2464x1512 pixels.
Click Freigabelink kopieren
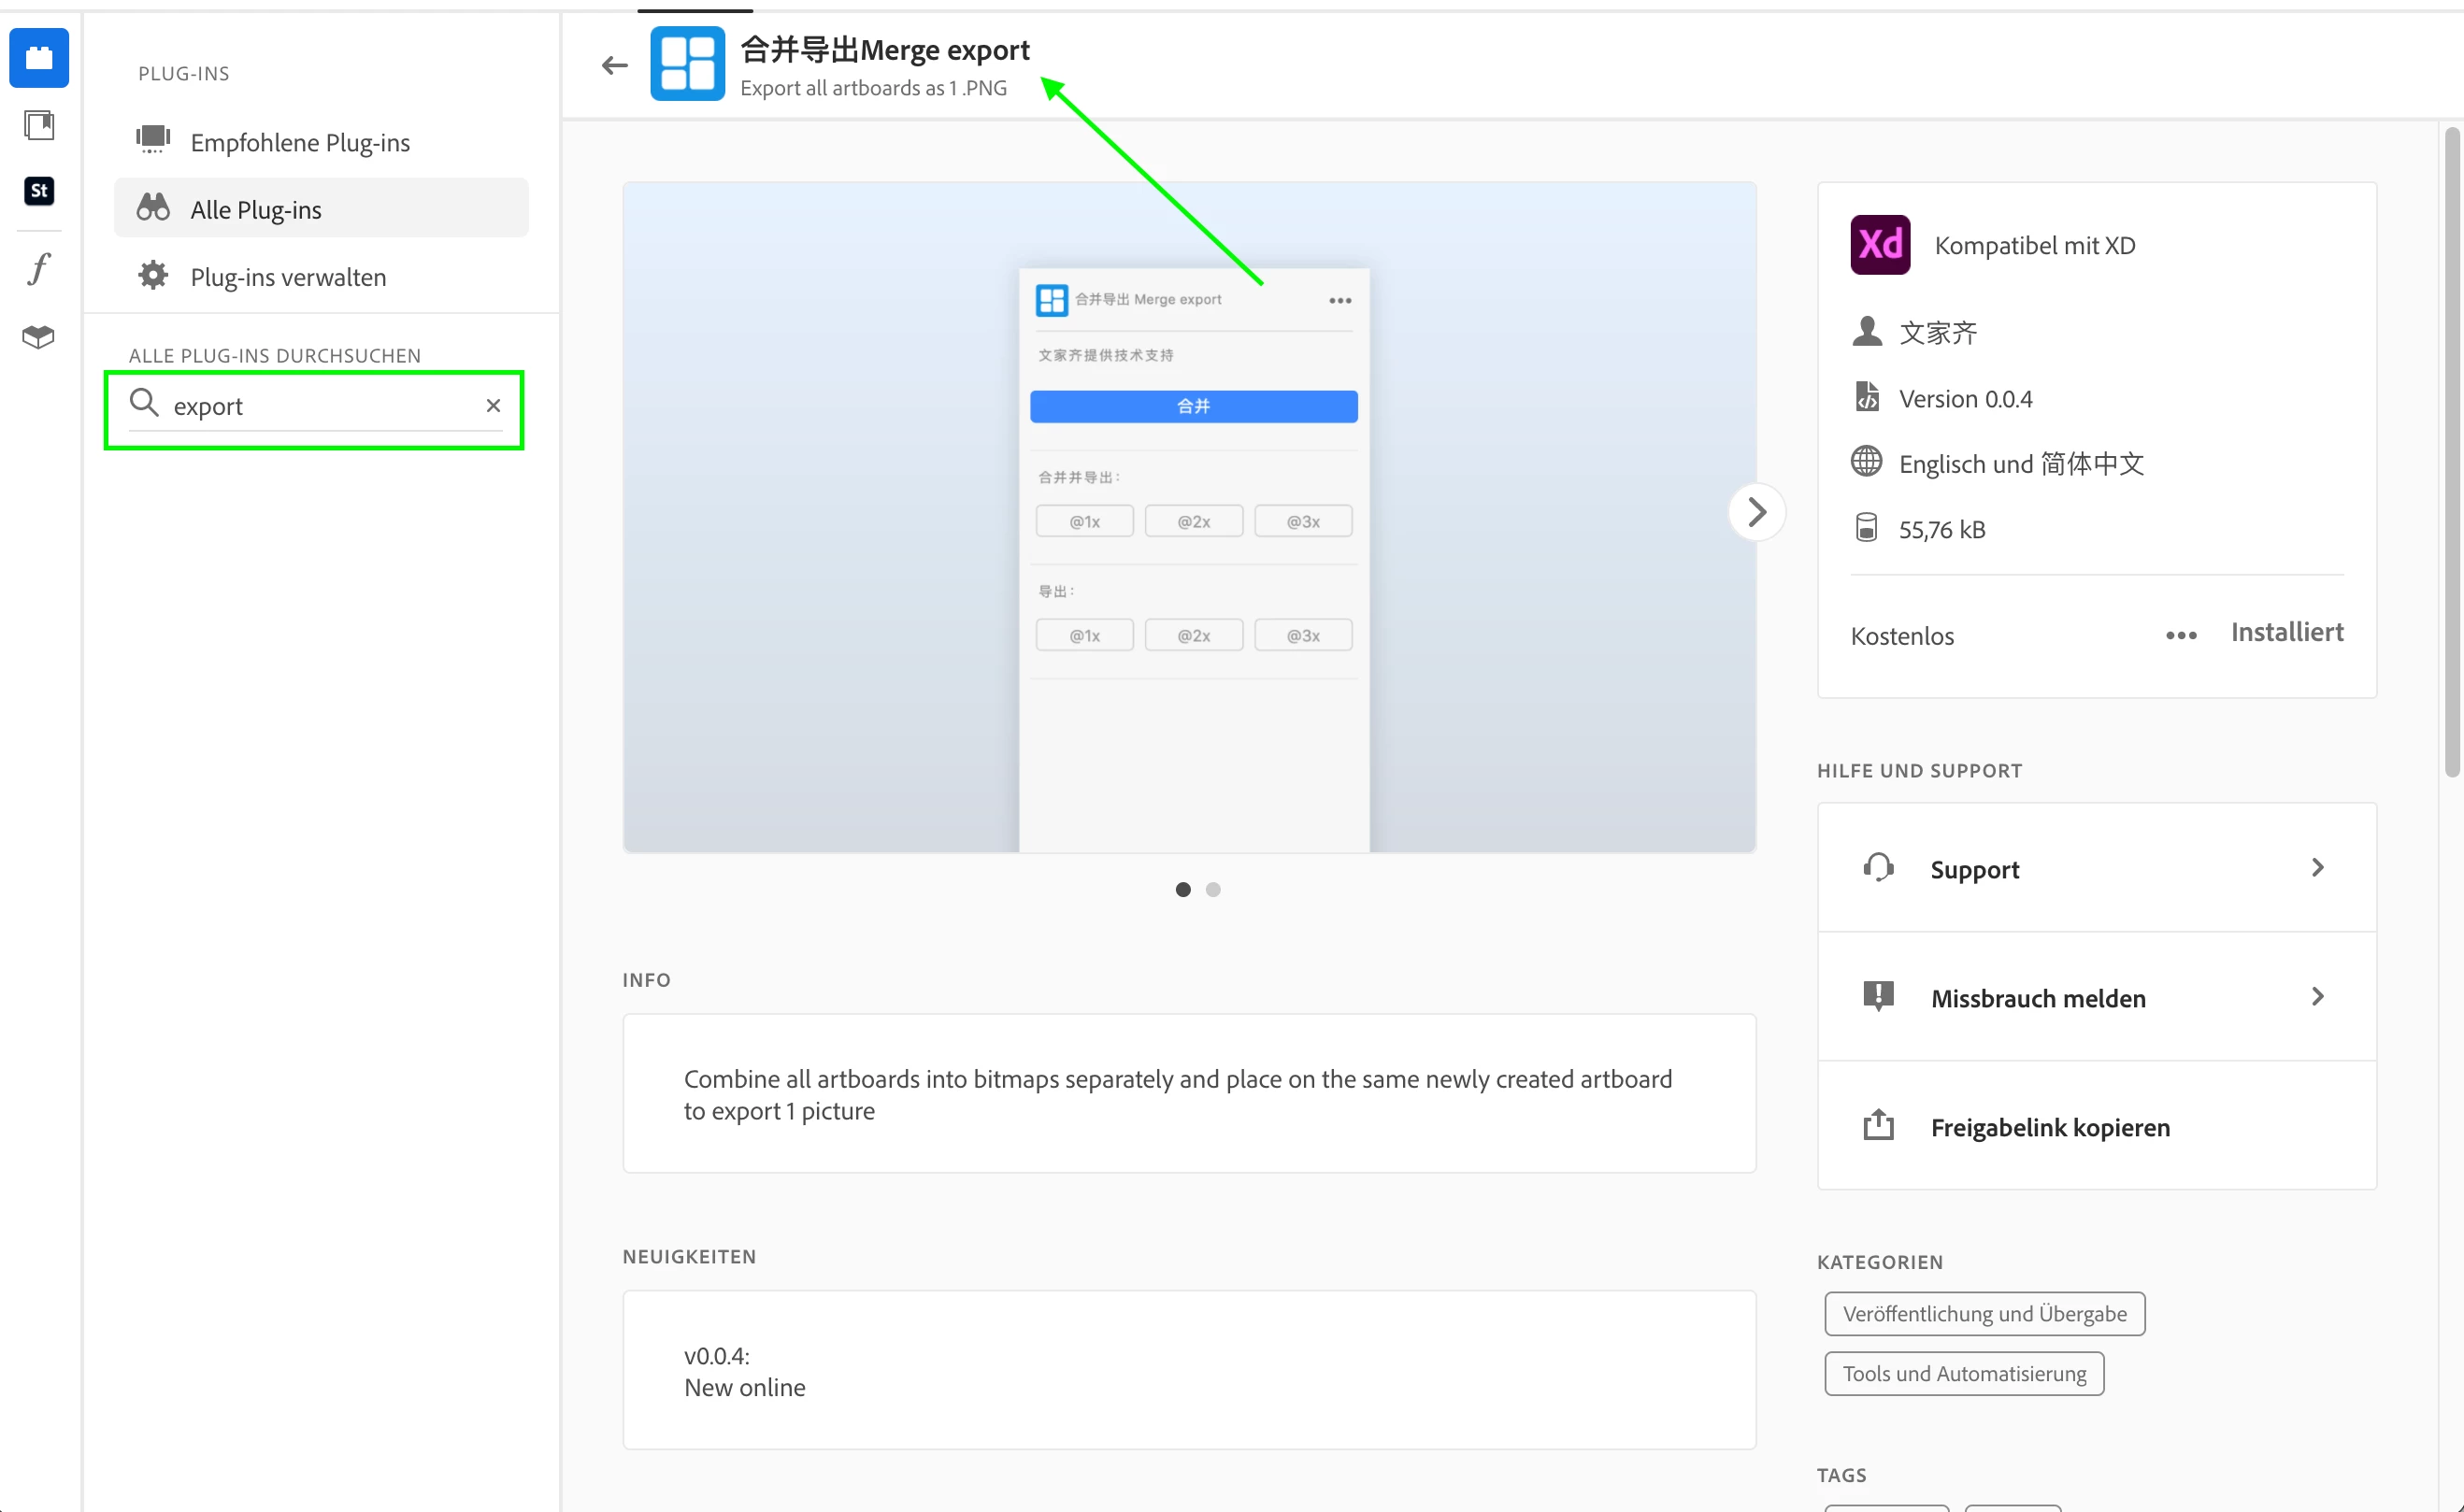(x=2050, y=1126)
